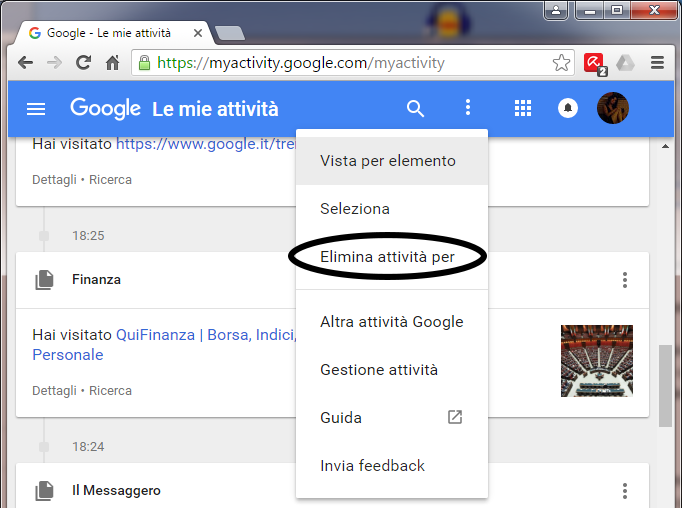Open more options for Finanza card
Viewport: 682px width, 508px height.
point(625,280)
